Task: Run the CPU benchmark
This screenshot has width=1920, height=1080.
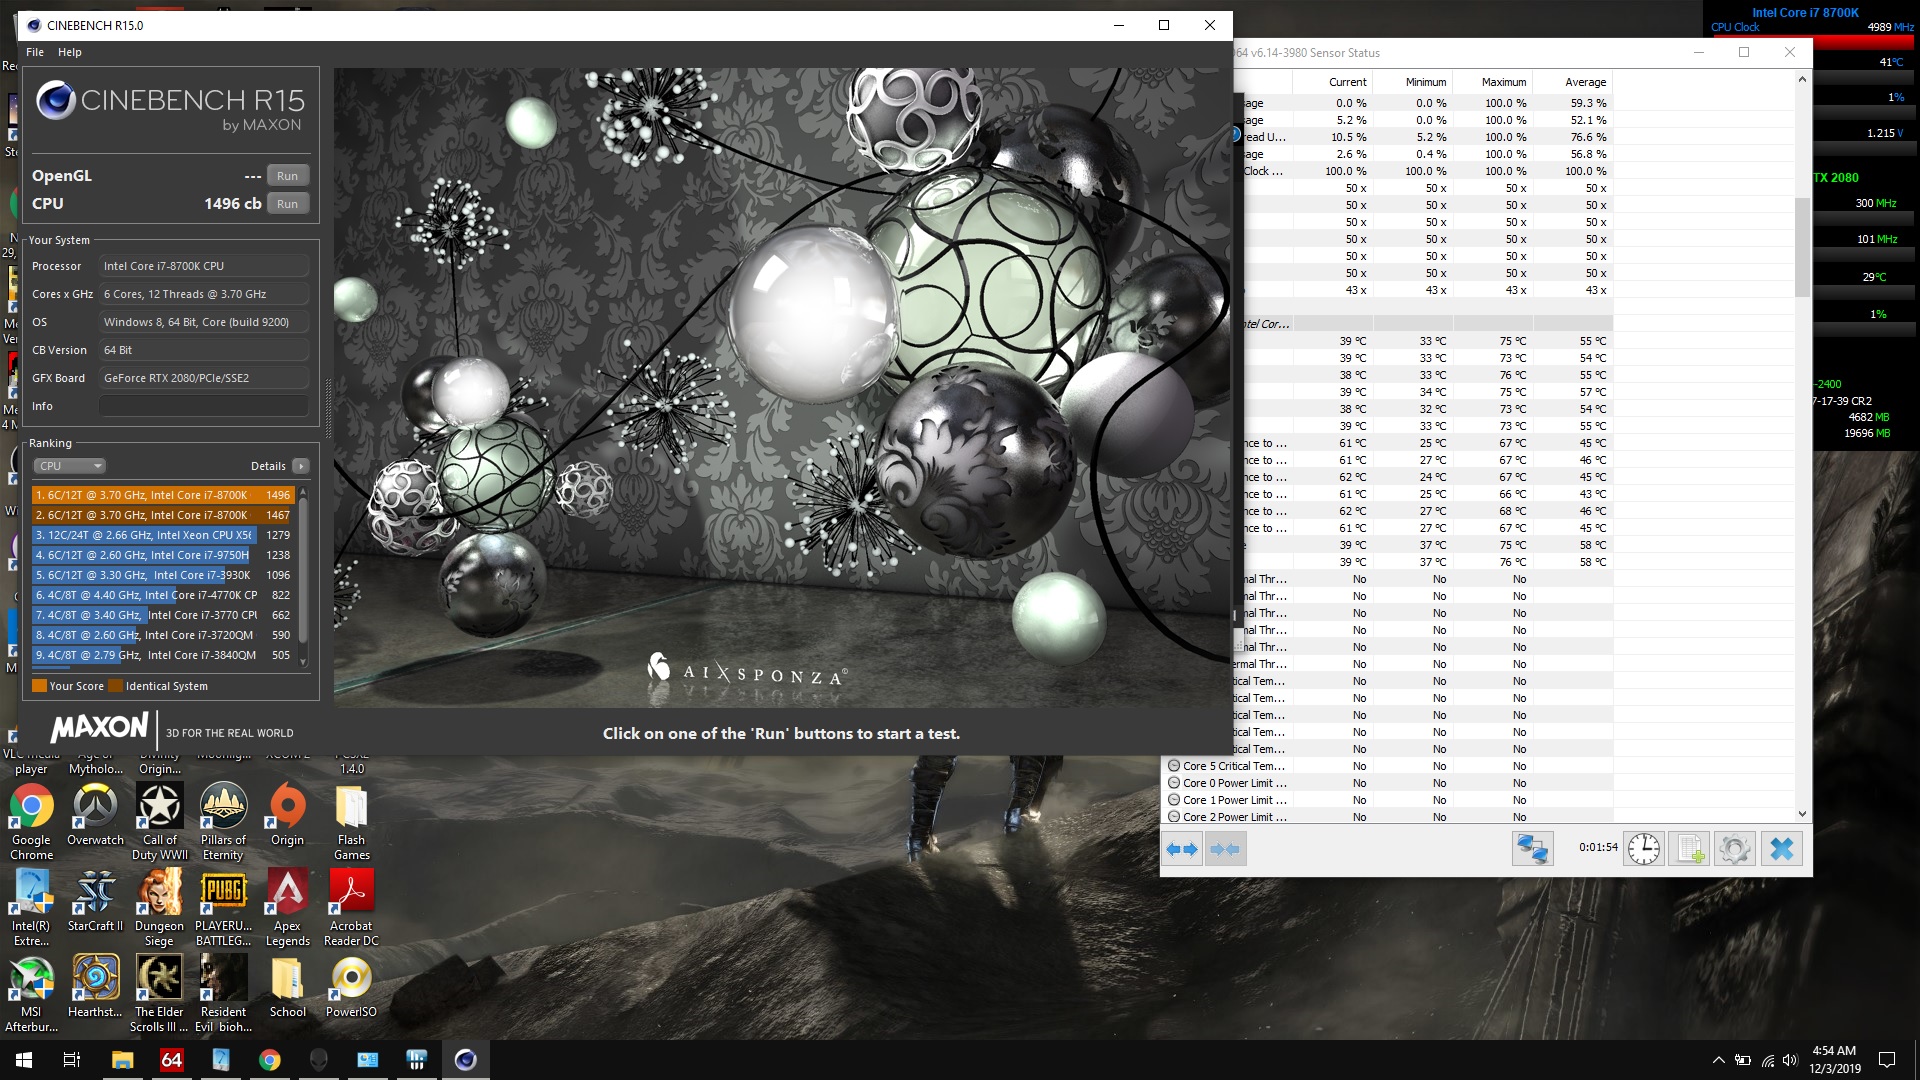Action: coord(288,204)
